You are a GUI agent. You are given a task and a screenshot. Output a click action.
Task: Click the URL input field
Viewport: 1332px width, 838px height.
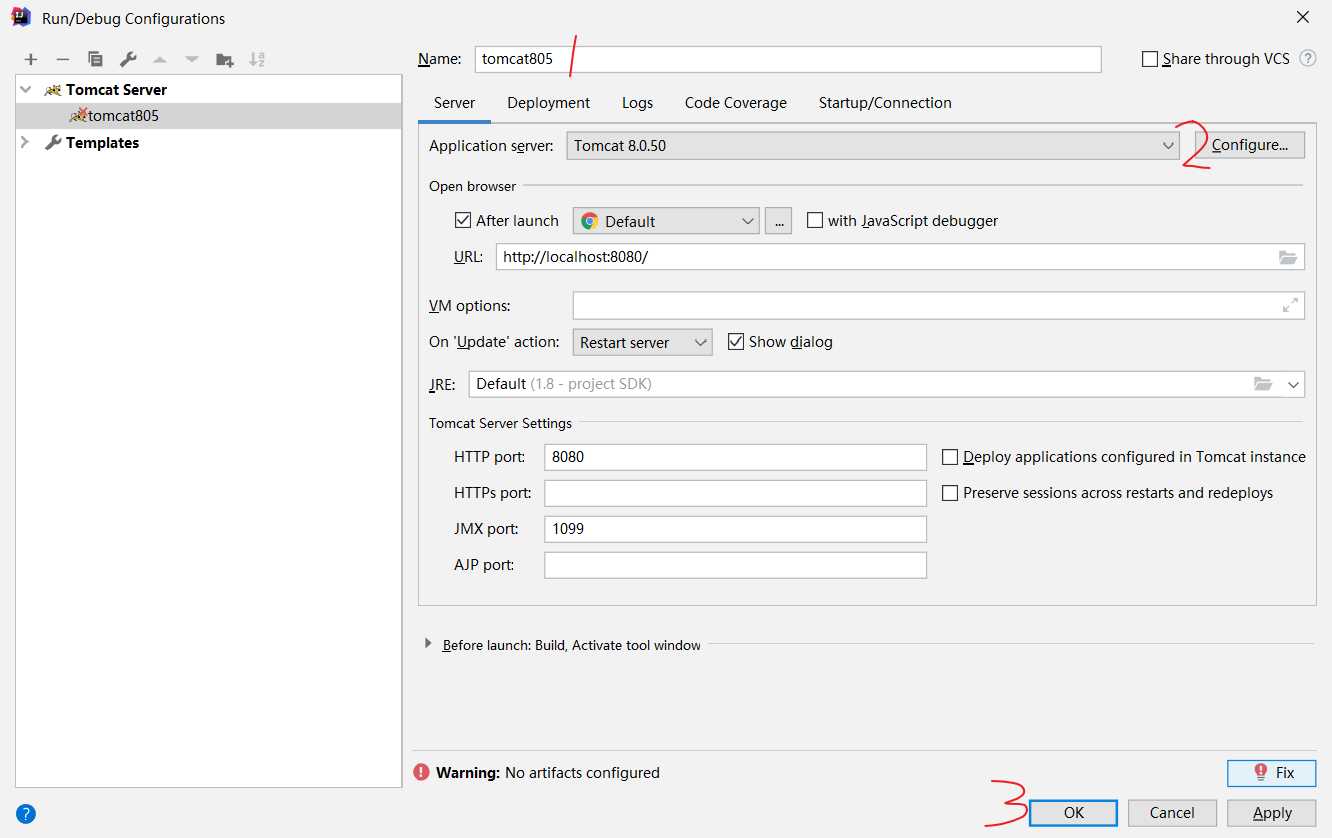pyautogui.click(x=900, y=257)
